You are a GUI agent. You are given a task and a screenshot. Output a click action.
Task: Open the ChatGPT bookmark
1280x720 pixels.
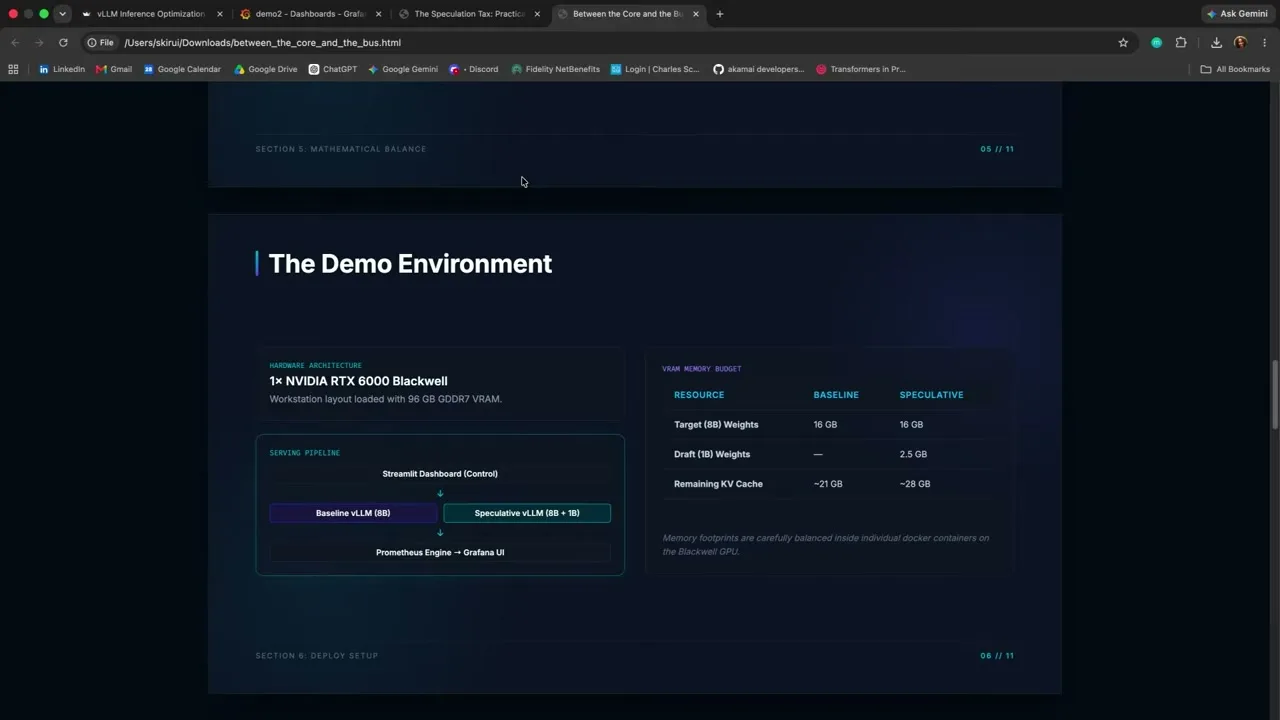333,69
